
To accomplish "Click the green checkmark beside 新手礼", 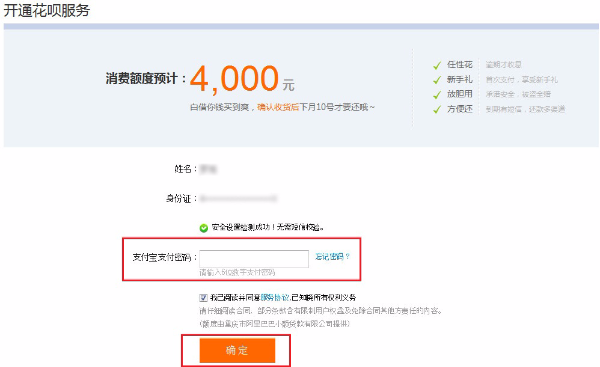I will pos(437,80).
